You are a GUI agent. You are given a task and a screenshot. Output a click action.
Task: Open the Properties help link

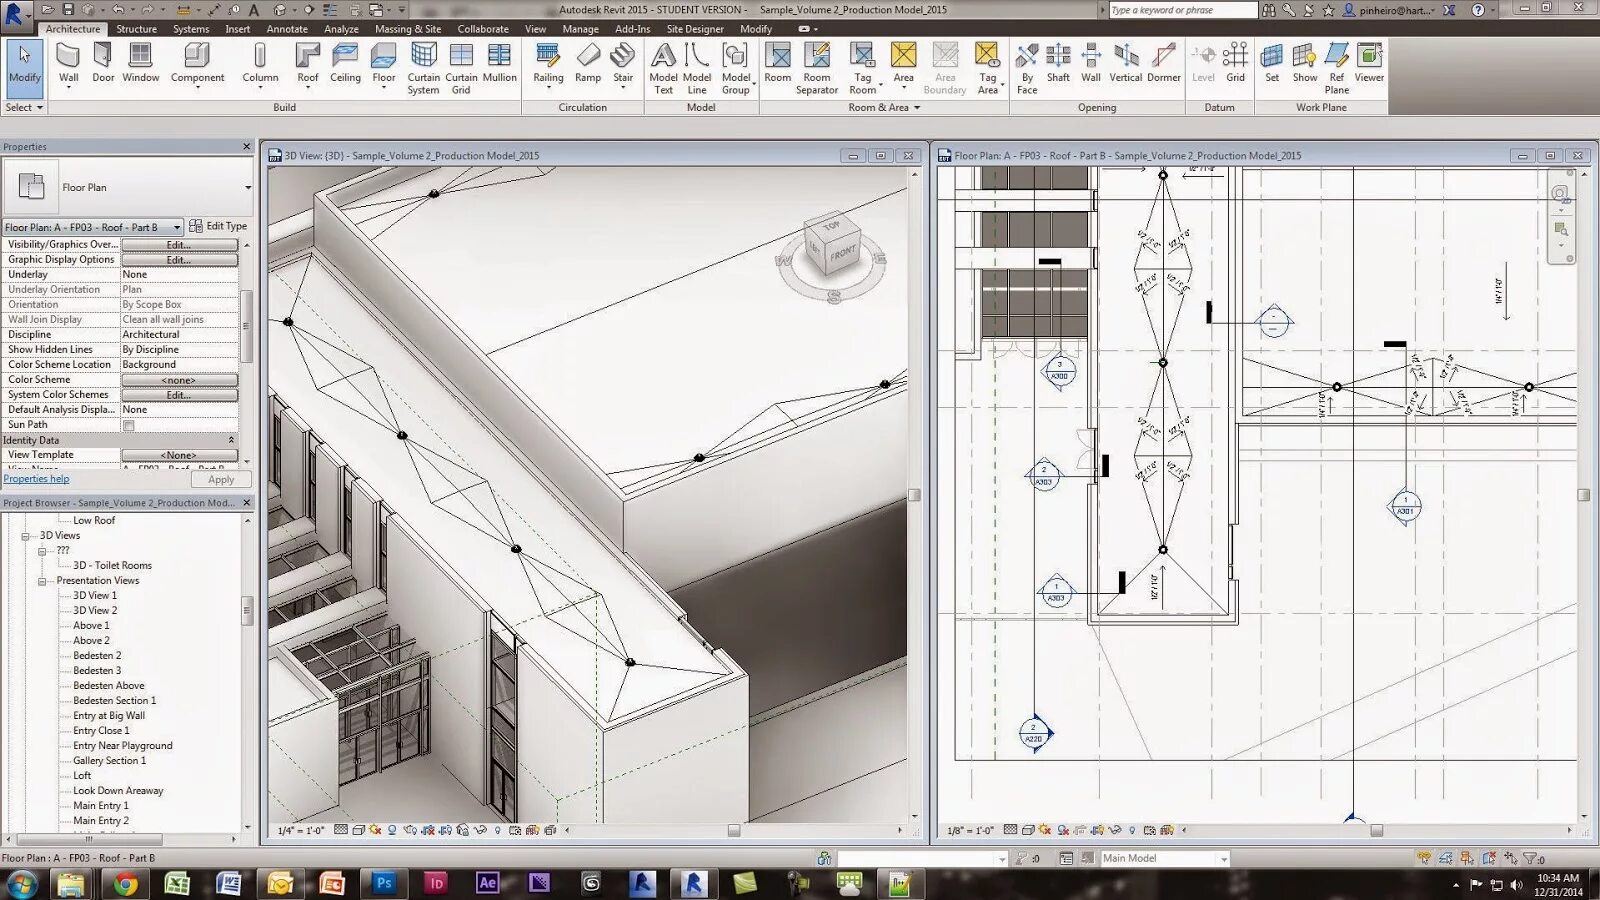(x=36, y=478)
